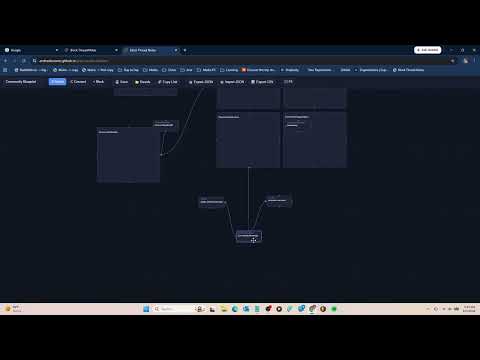Click the Save button in toolbar

(122, 82)
